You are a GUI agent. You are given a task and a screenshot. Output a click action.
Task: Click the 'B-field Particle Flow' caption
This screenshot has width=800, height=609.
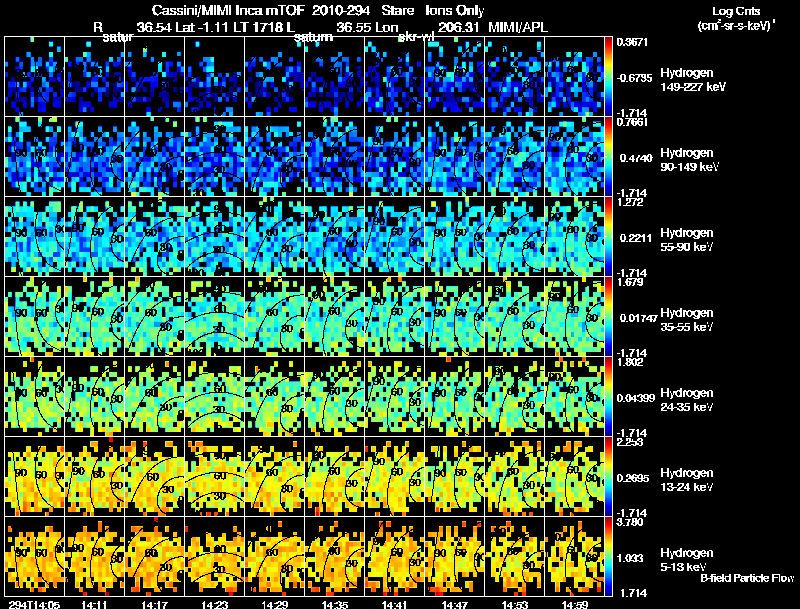[747, 578]
